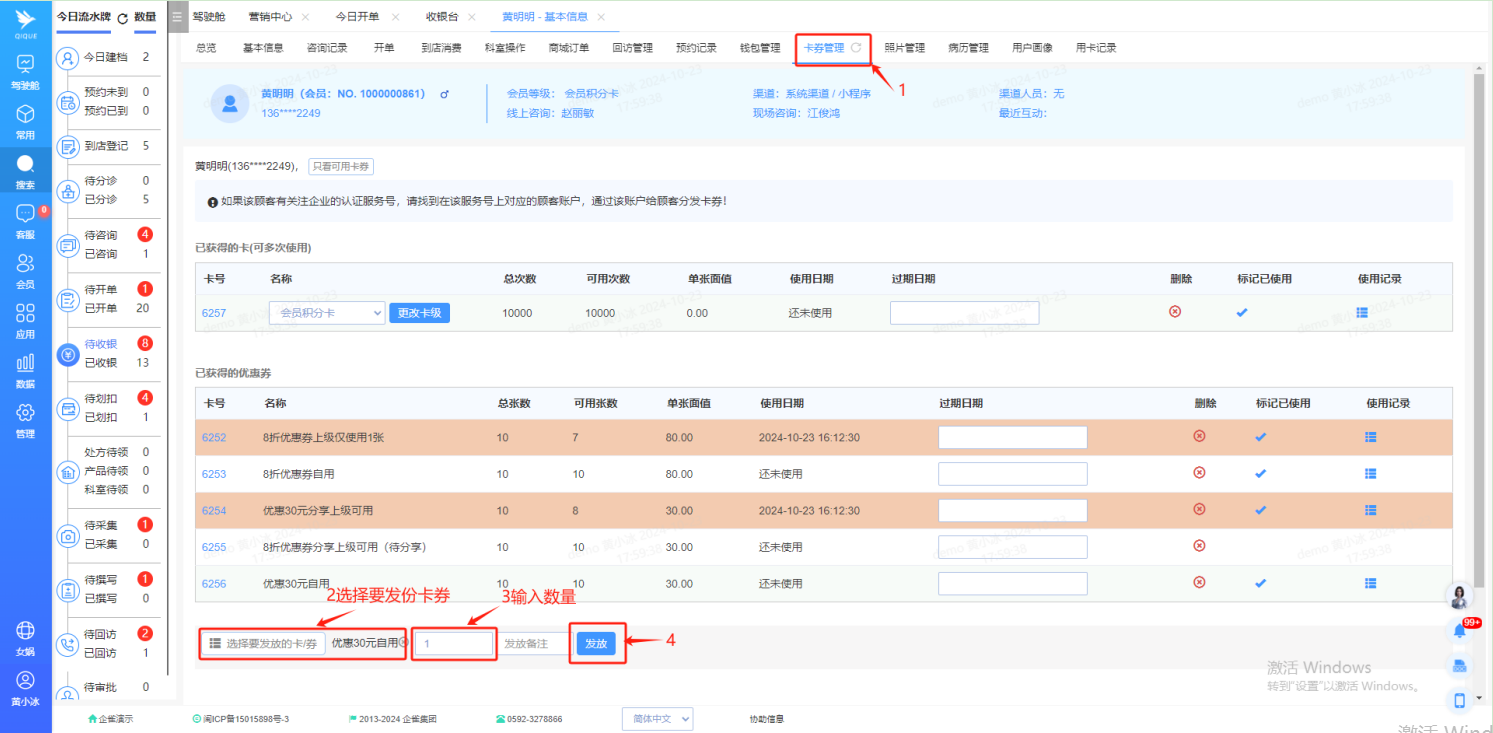Open usage records icon for coupon 6253

[1370, 473]
